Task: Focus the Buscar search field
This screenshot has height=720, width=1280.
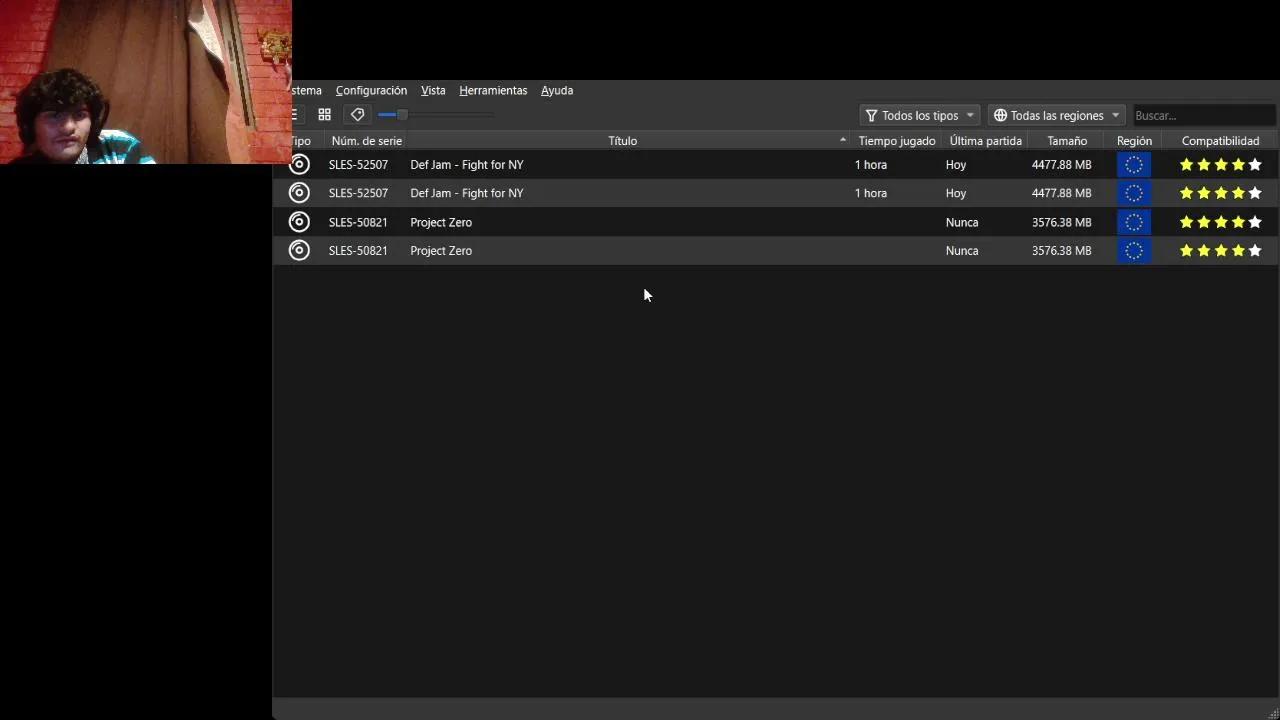Action: (1204, 115)
